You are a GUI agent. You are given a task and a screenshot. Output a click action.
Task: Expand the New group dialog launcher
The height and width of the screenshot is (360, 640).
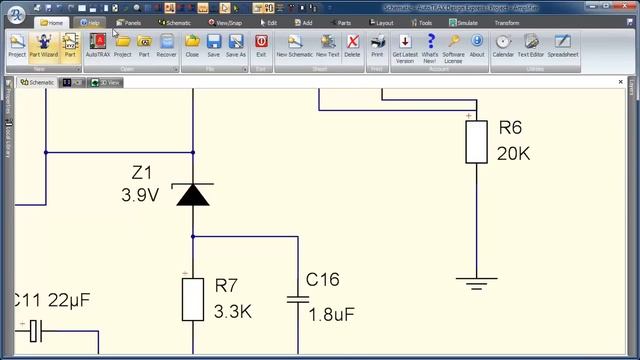(78, 69)
